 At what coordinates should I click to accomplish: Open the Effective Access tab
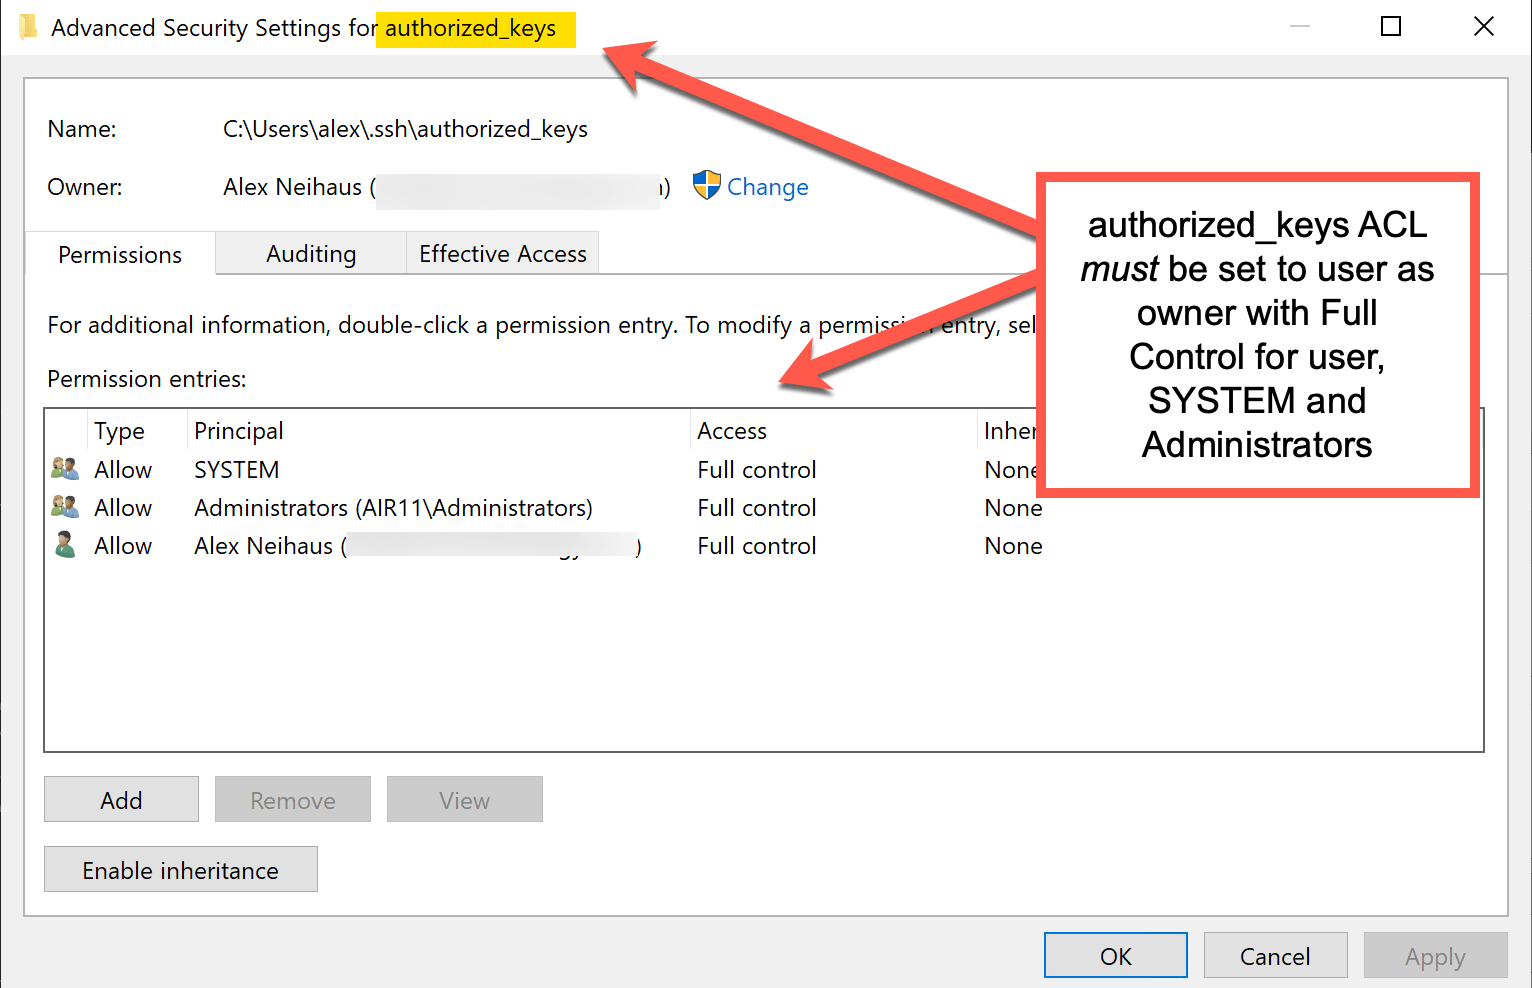[x=502, y=253]
